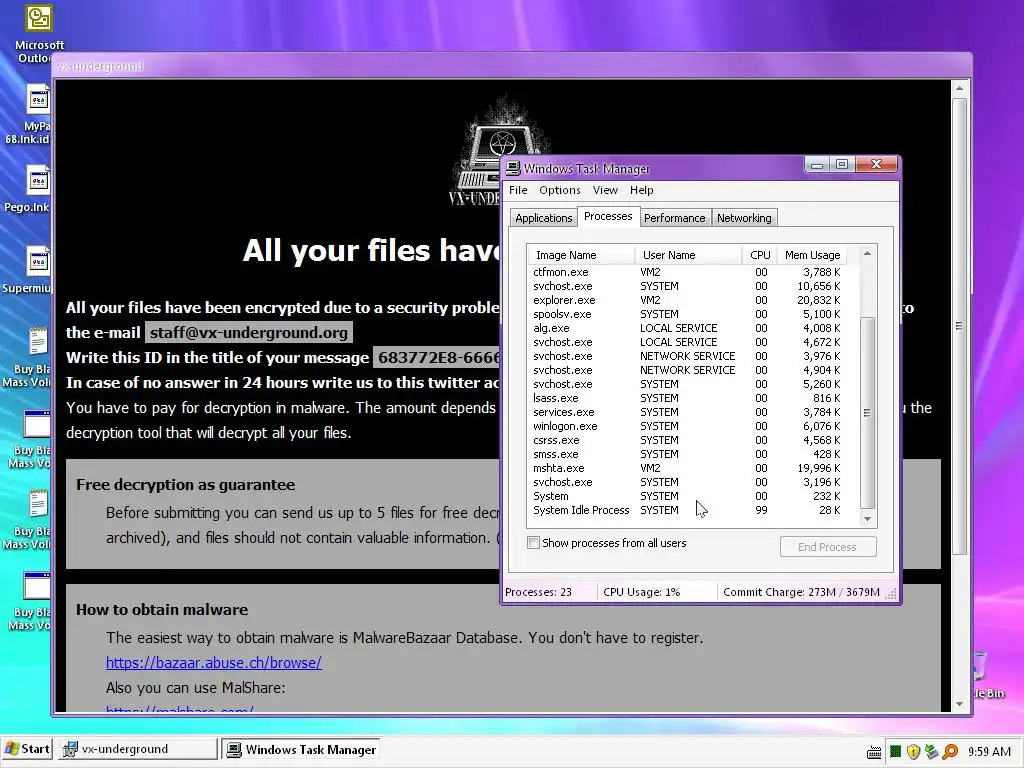This screenshot has width=1024, height=768.
Task: Click vx-underground window scroll up arrow
Action: (x=959, y=88)
